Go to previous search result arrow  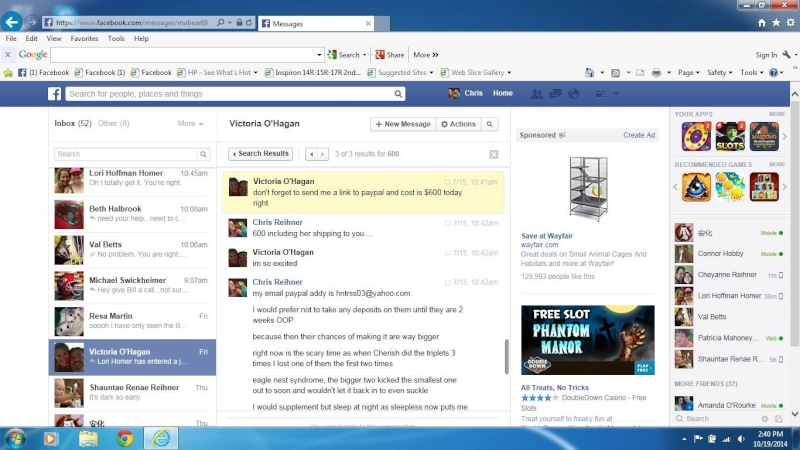[x=311, y=154]
